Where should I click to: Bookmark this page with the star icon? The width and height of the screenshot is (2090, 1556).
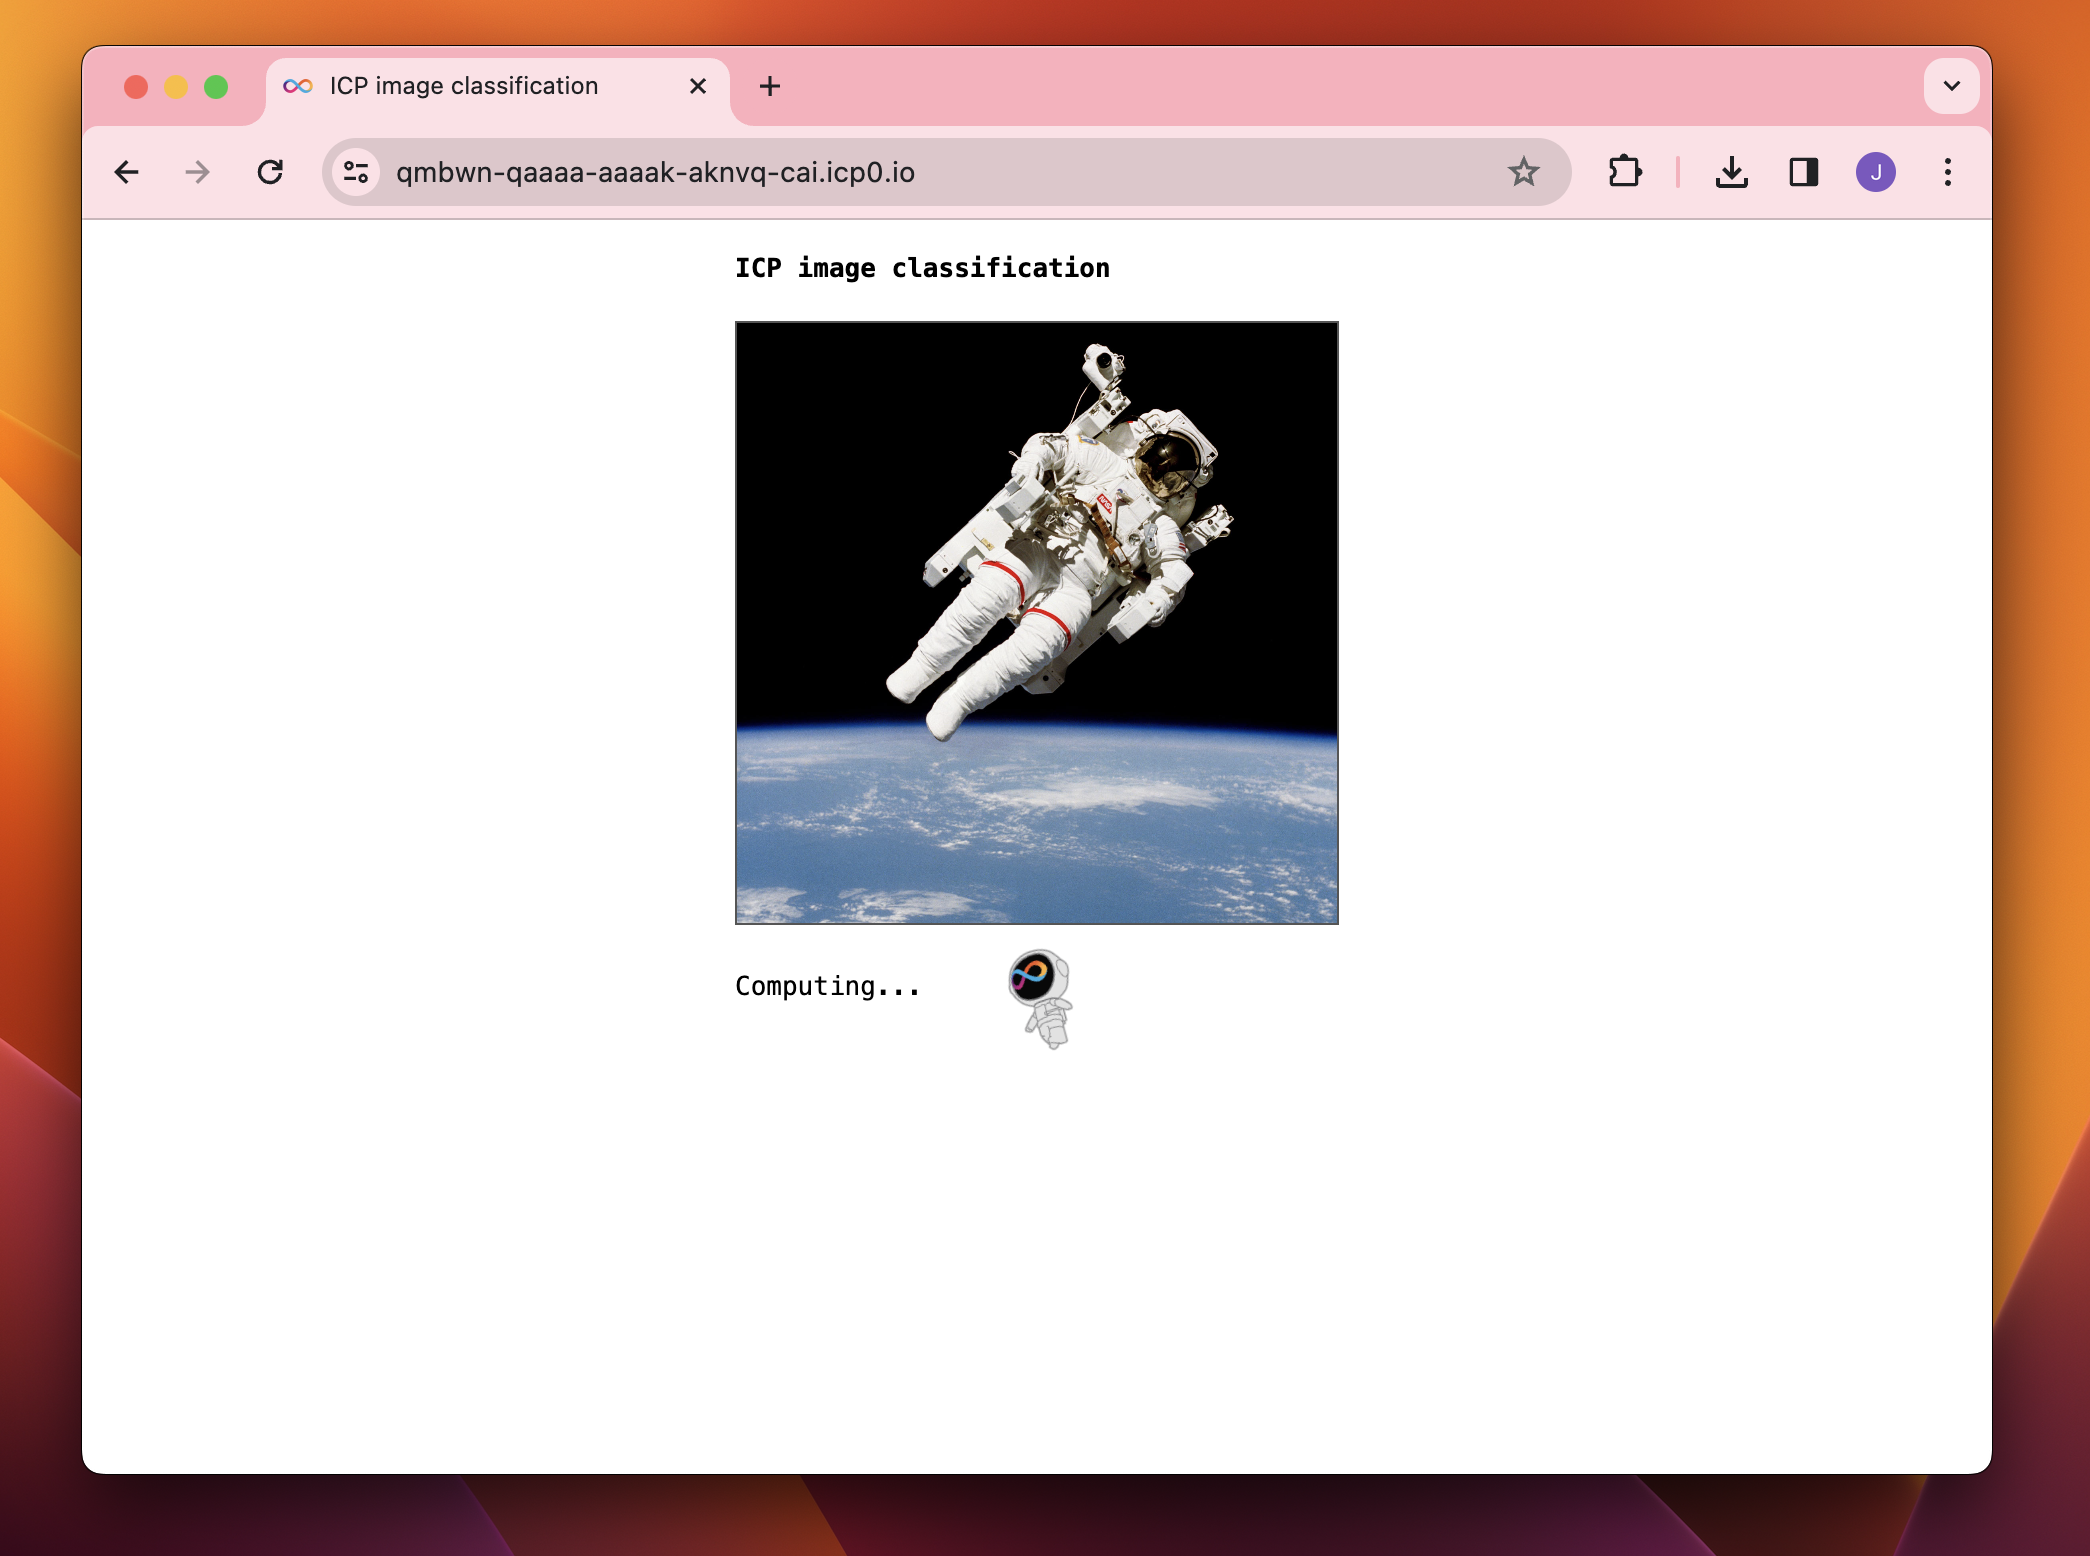[x=1523, y=172]
